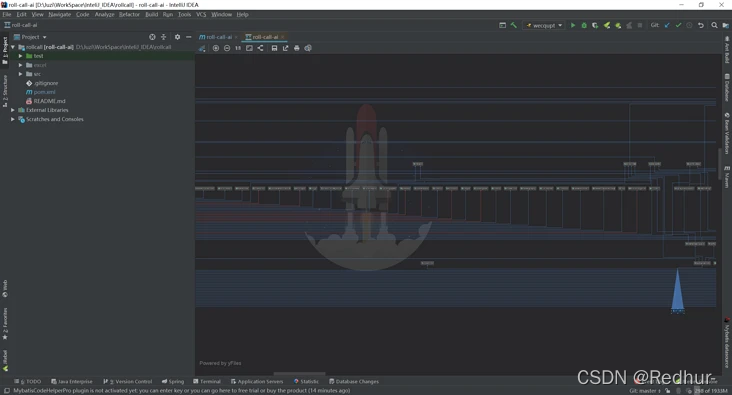The width and height of the screenshot is (732, 395).
Task: Open the Navigate menu
Action: coord(60,14)
